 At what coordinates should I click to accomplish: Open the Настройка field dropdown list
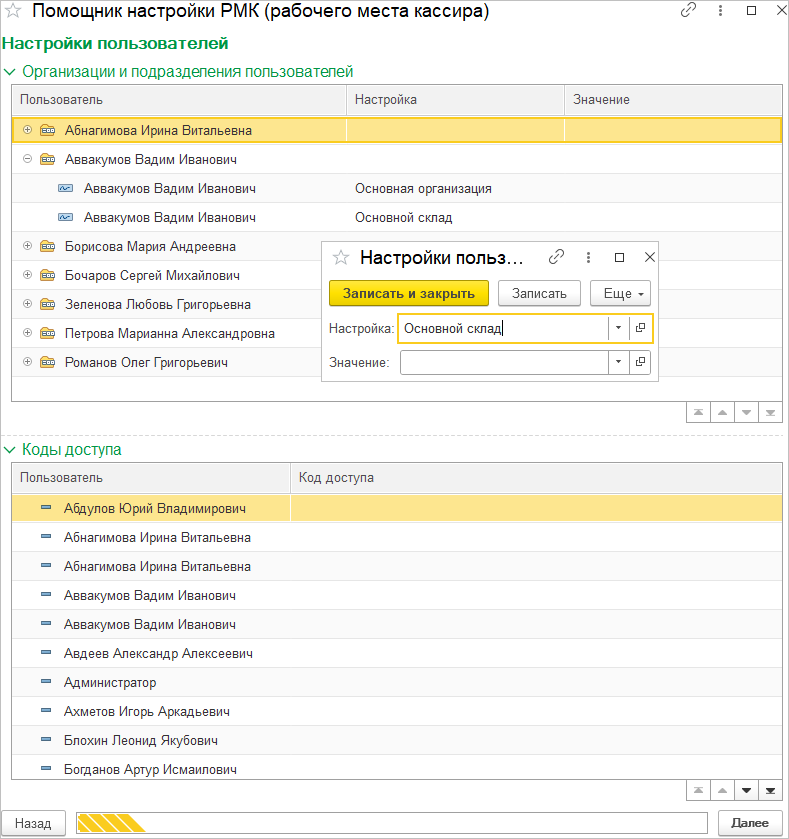point(618,328)
